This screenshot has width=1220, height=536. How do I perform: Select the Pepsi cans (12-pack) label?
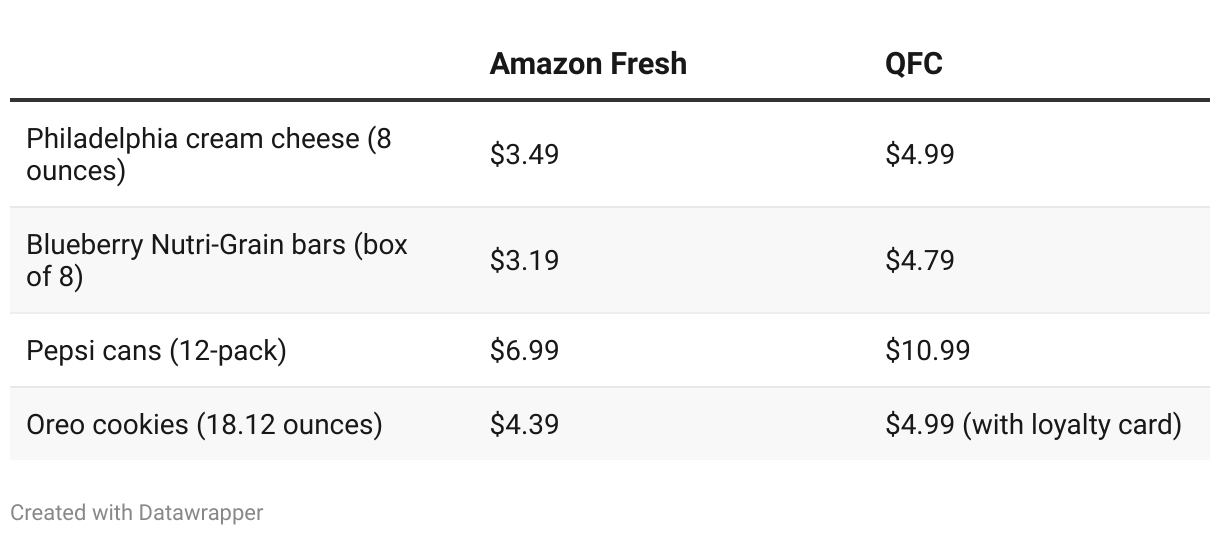pyautogui.click(x=156, y=351)
